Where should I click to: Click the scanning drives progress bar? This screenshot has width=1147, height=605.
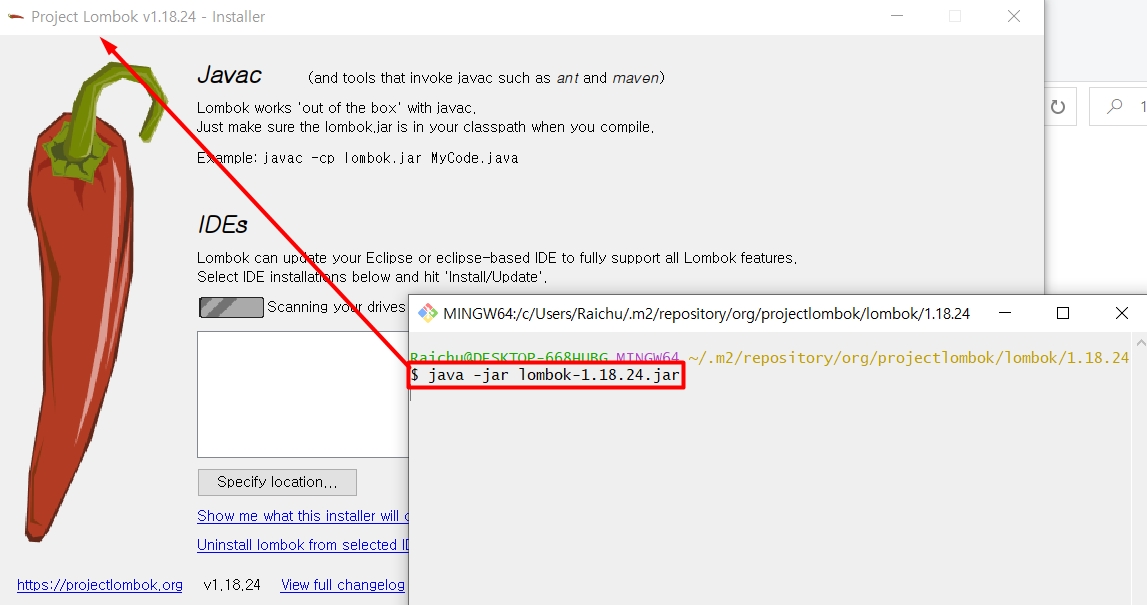(x=231, y=307)
